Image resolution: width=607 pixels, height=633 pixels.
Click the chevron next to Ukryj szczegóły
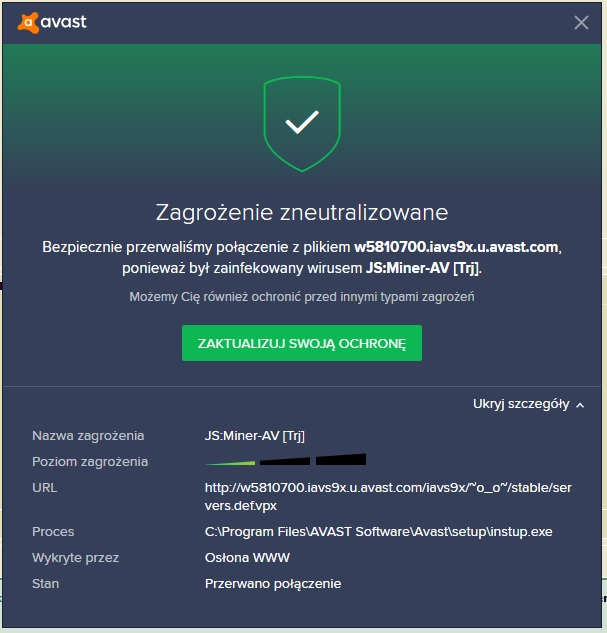point(580,405)
